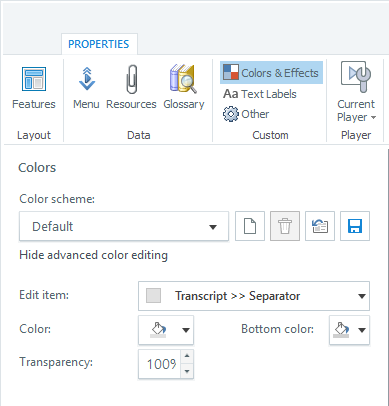Click the Edit item: label
The height and width of the screenshot is (406, 389).
point(44,295)
